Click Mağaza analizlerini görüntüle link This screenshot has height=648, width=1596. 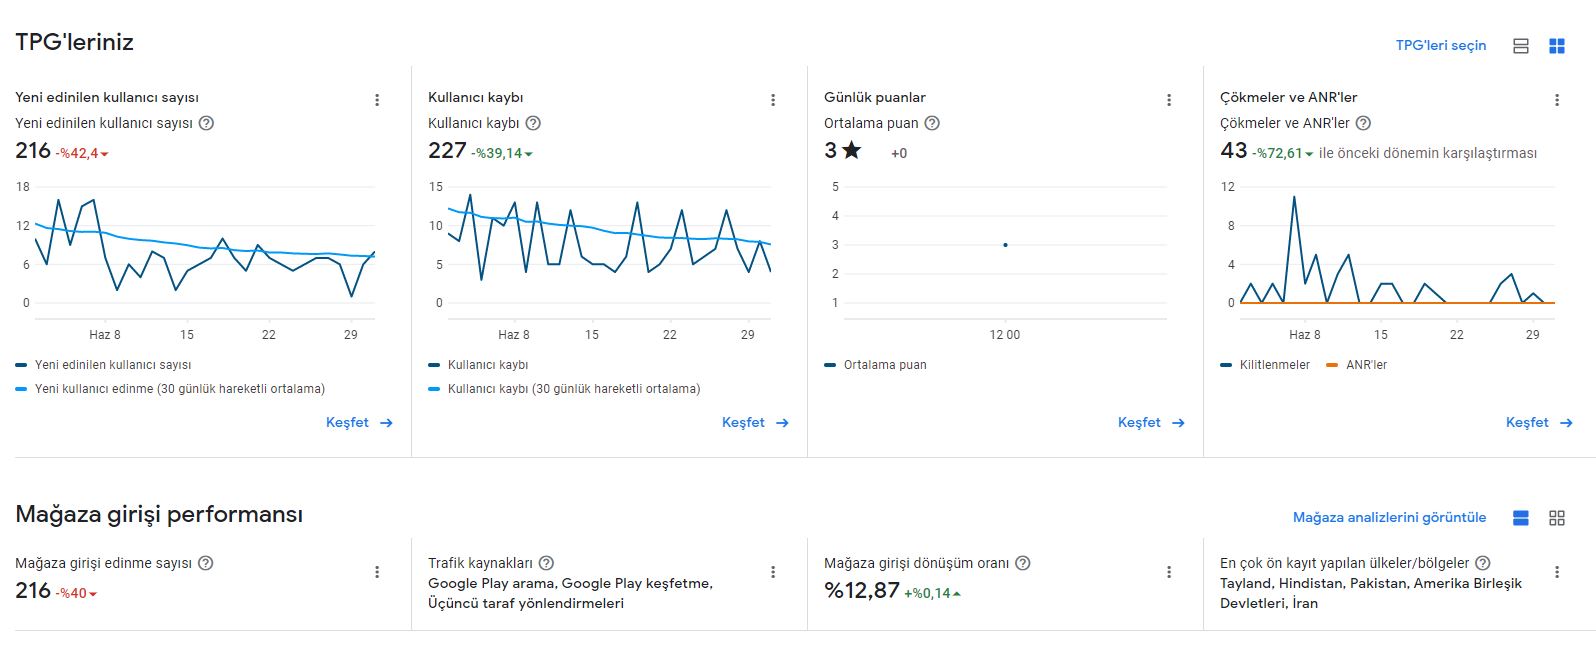coord(1389,518)
